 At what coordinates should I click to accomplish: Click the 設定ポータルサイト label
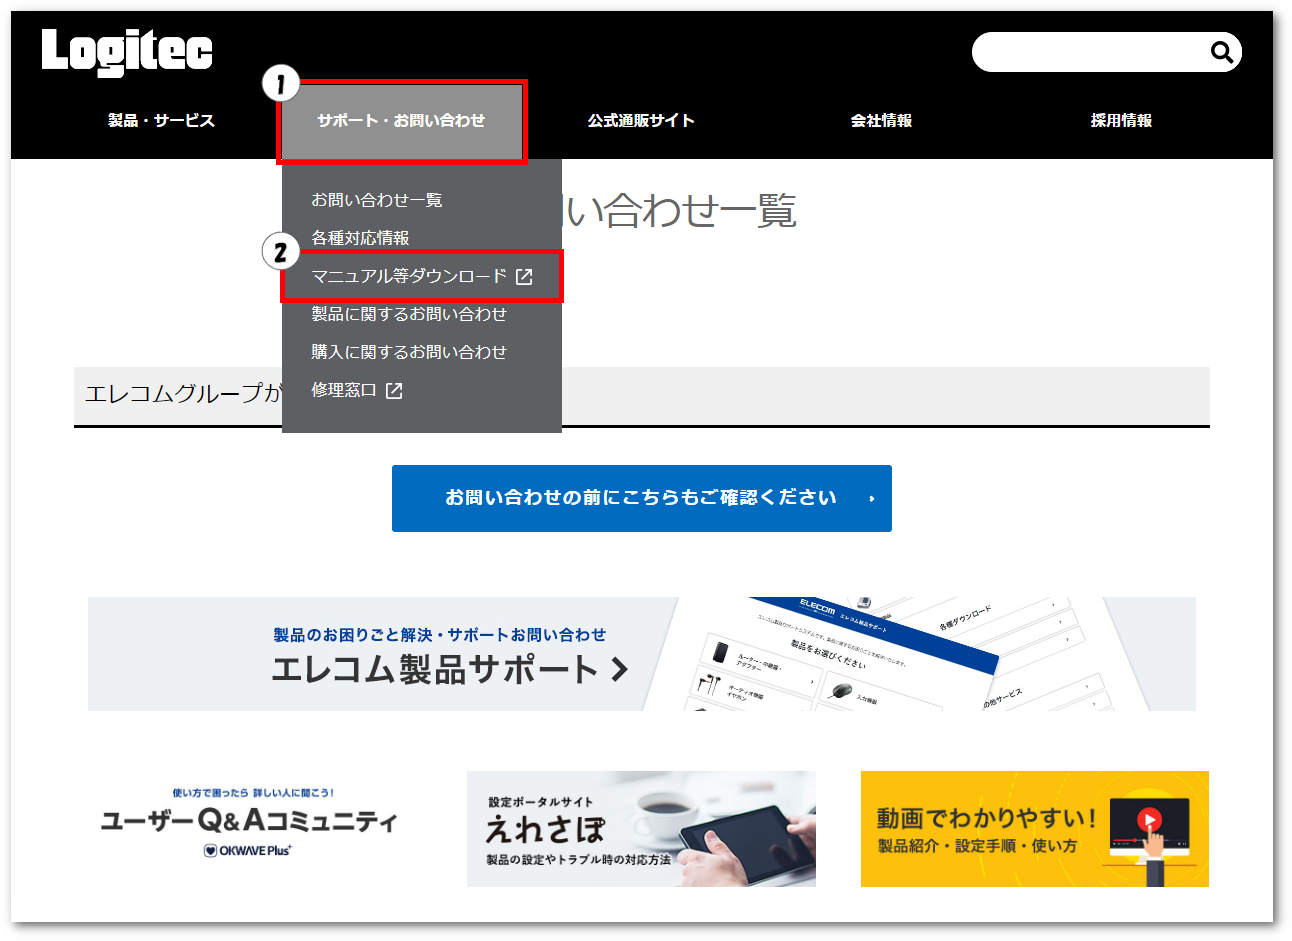tap(541, 802)
